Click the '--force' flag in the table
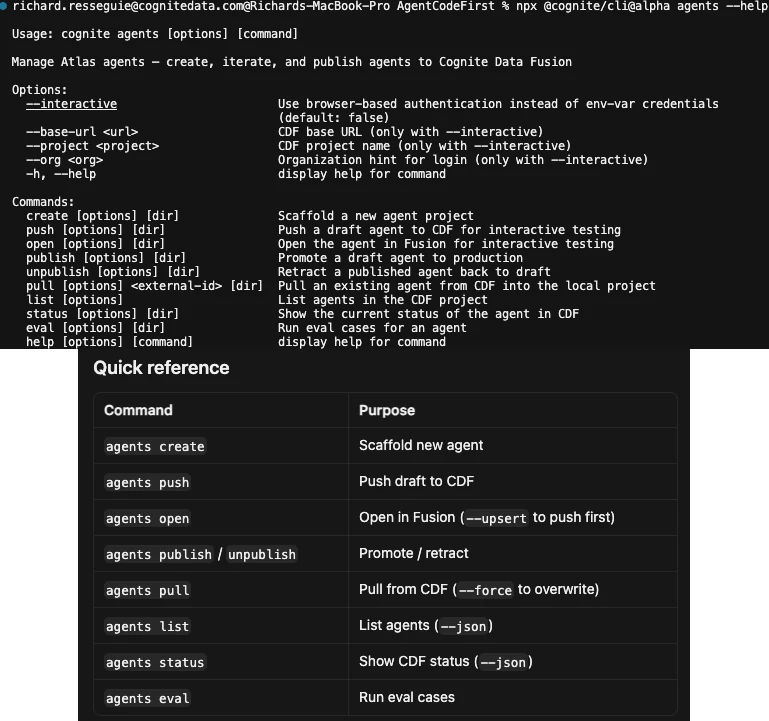Viewport: 769px width, 721px height. pos(485,590)
